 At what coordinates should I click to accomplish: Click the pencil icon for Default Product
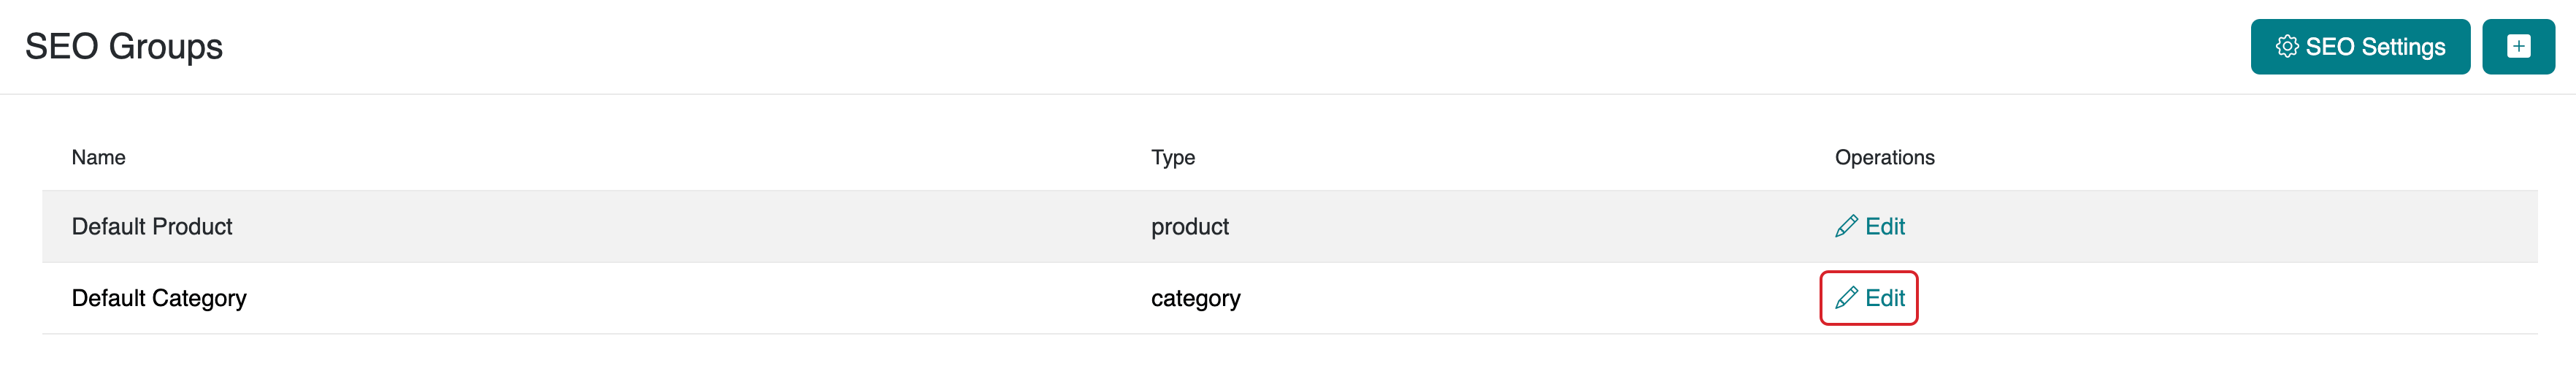click(x=1846, y=227)
